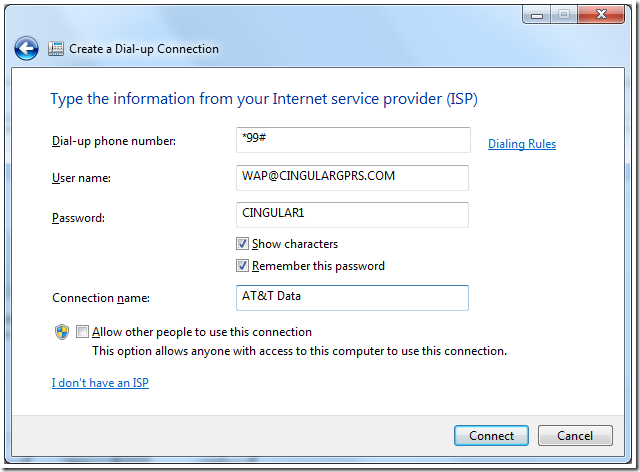
Task: Click the Show characters label text
Action: pos(295,244)
